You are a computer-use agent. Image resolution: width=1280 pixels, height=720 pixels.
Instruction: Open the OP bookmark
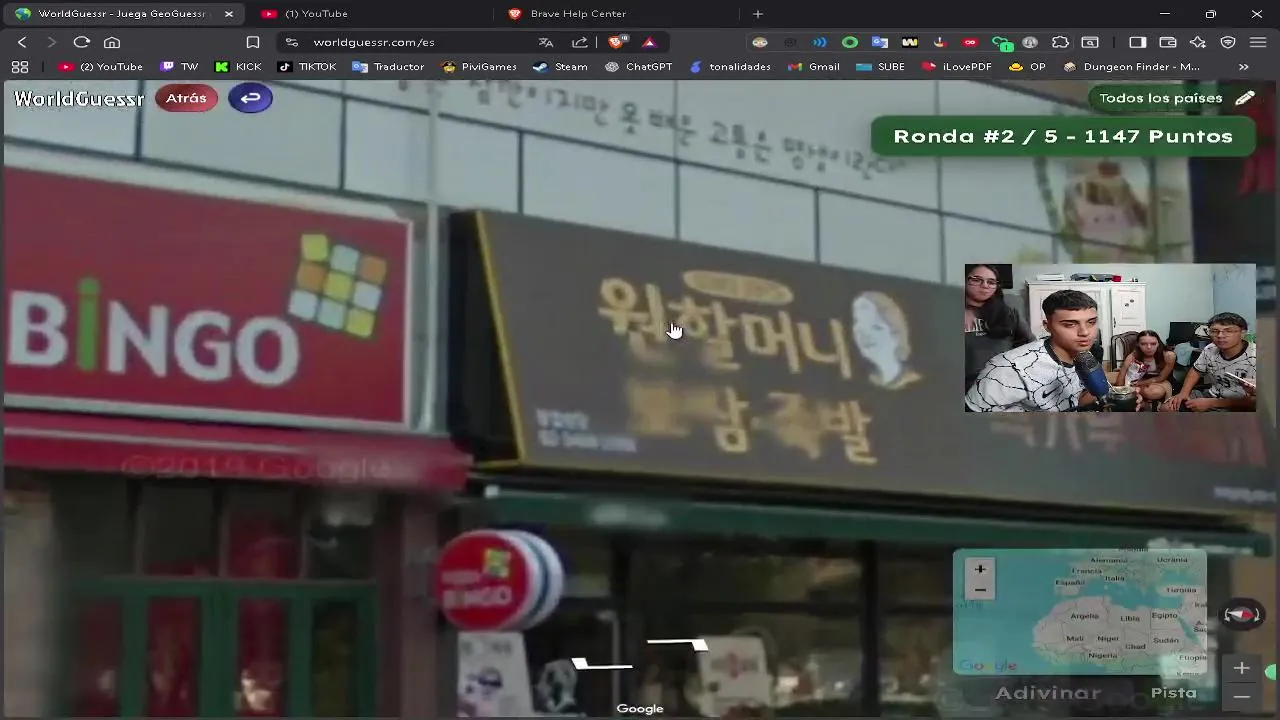click(1027, 67)
